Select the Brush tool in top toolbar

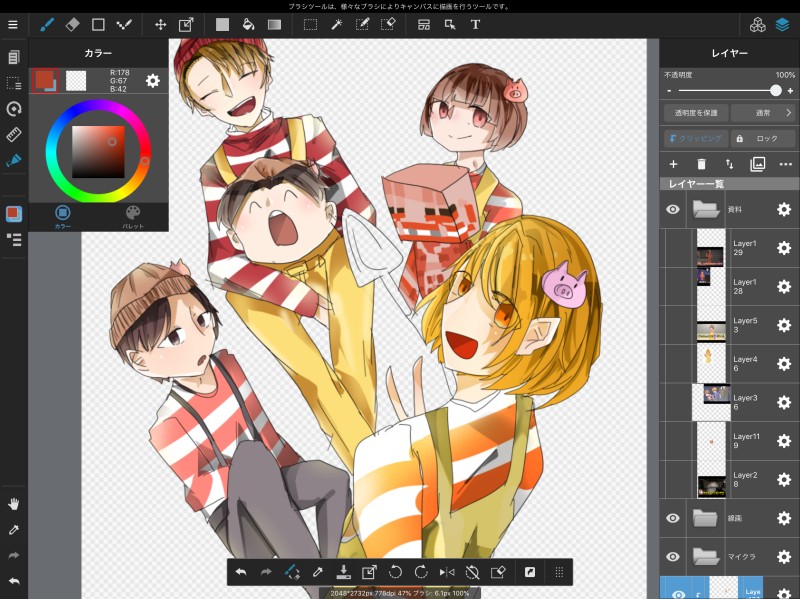click(x=47, y=24)
